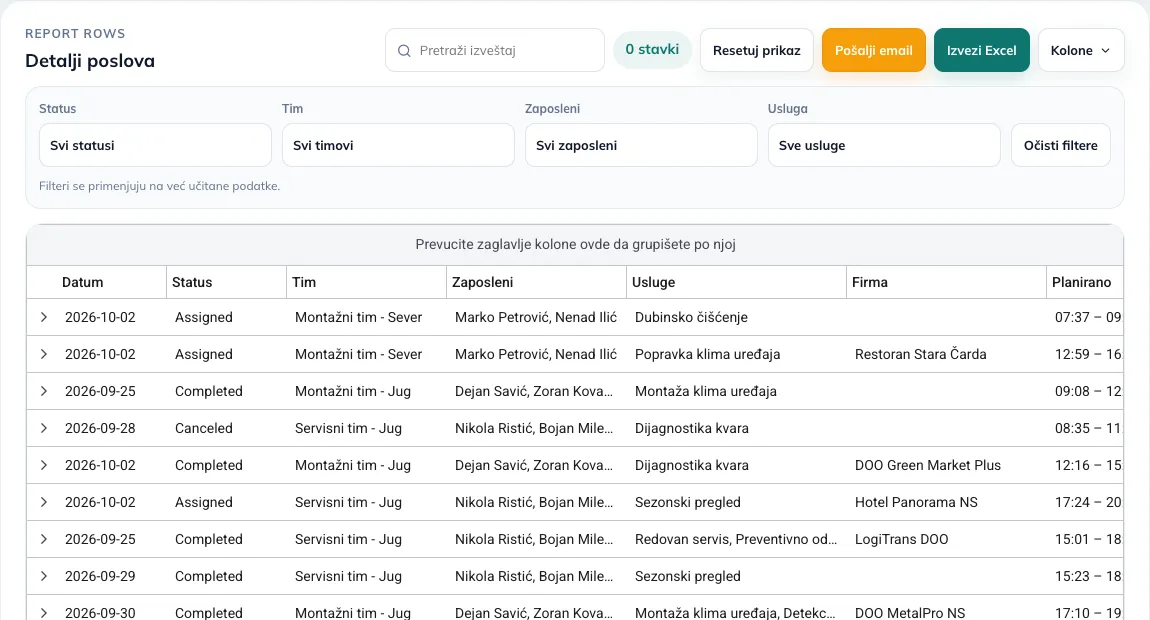Expand the DOO MetalPro NS row
Screen dimensions: 1150x620
coord(44,613)
